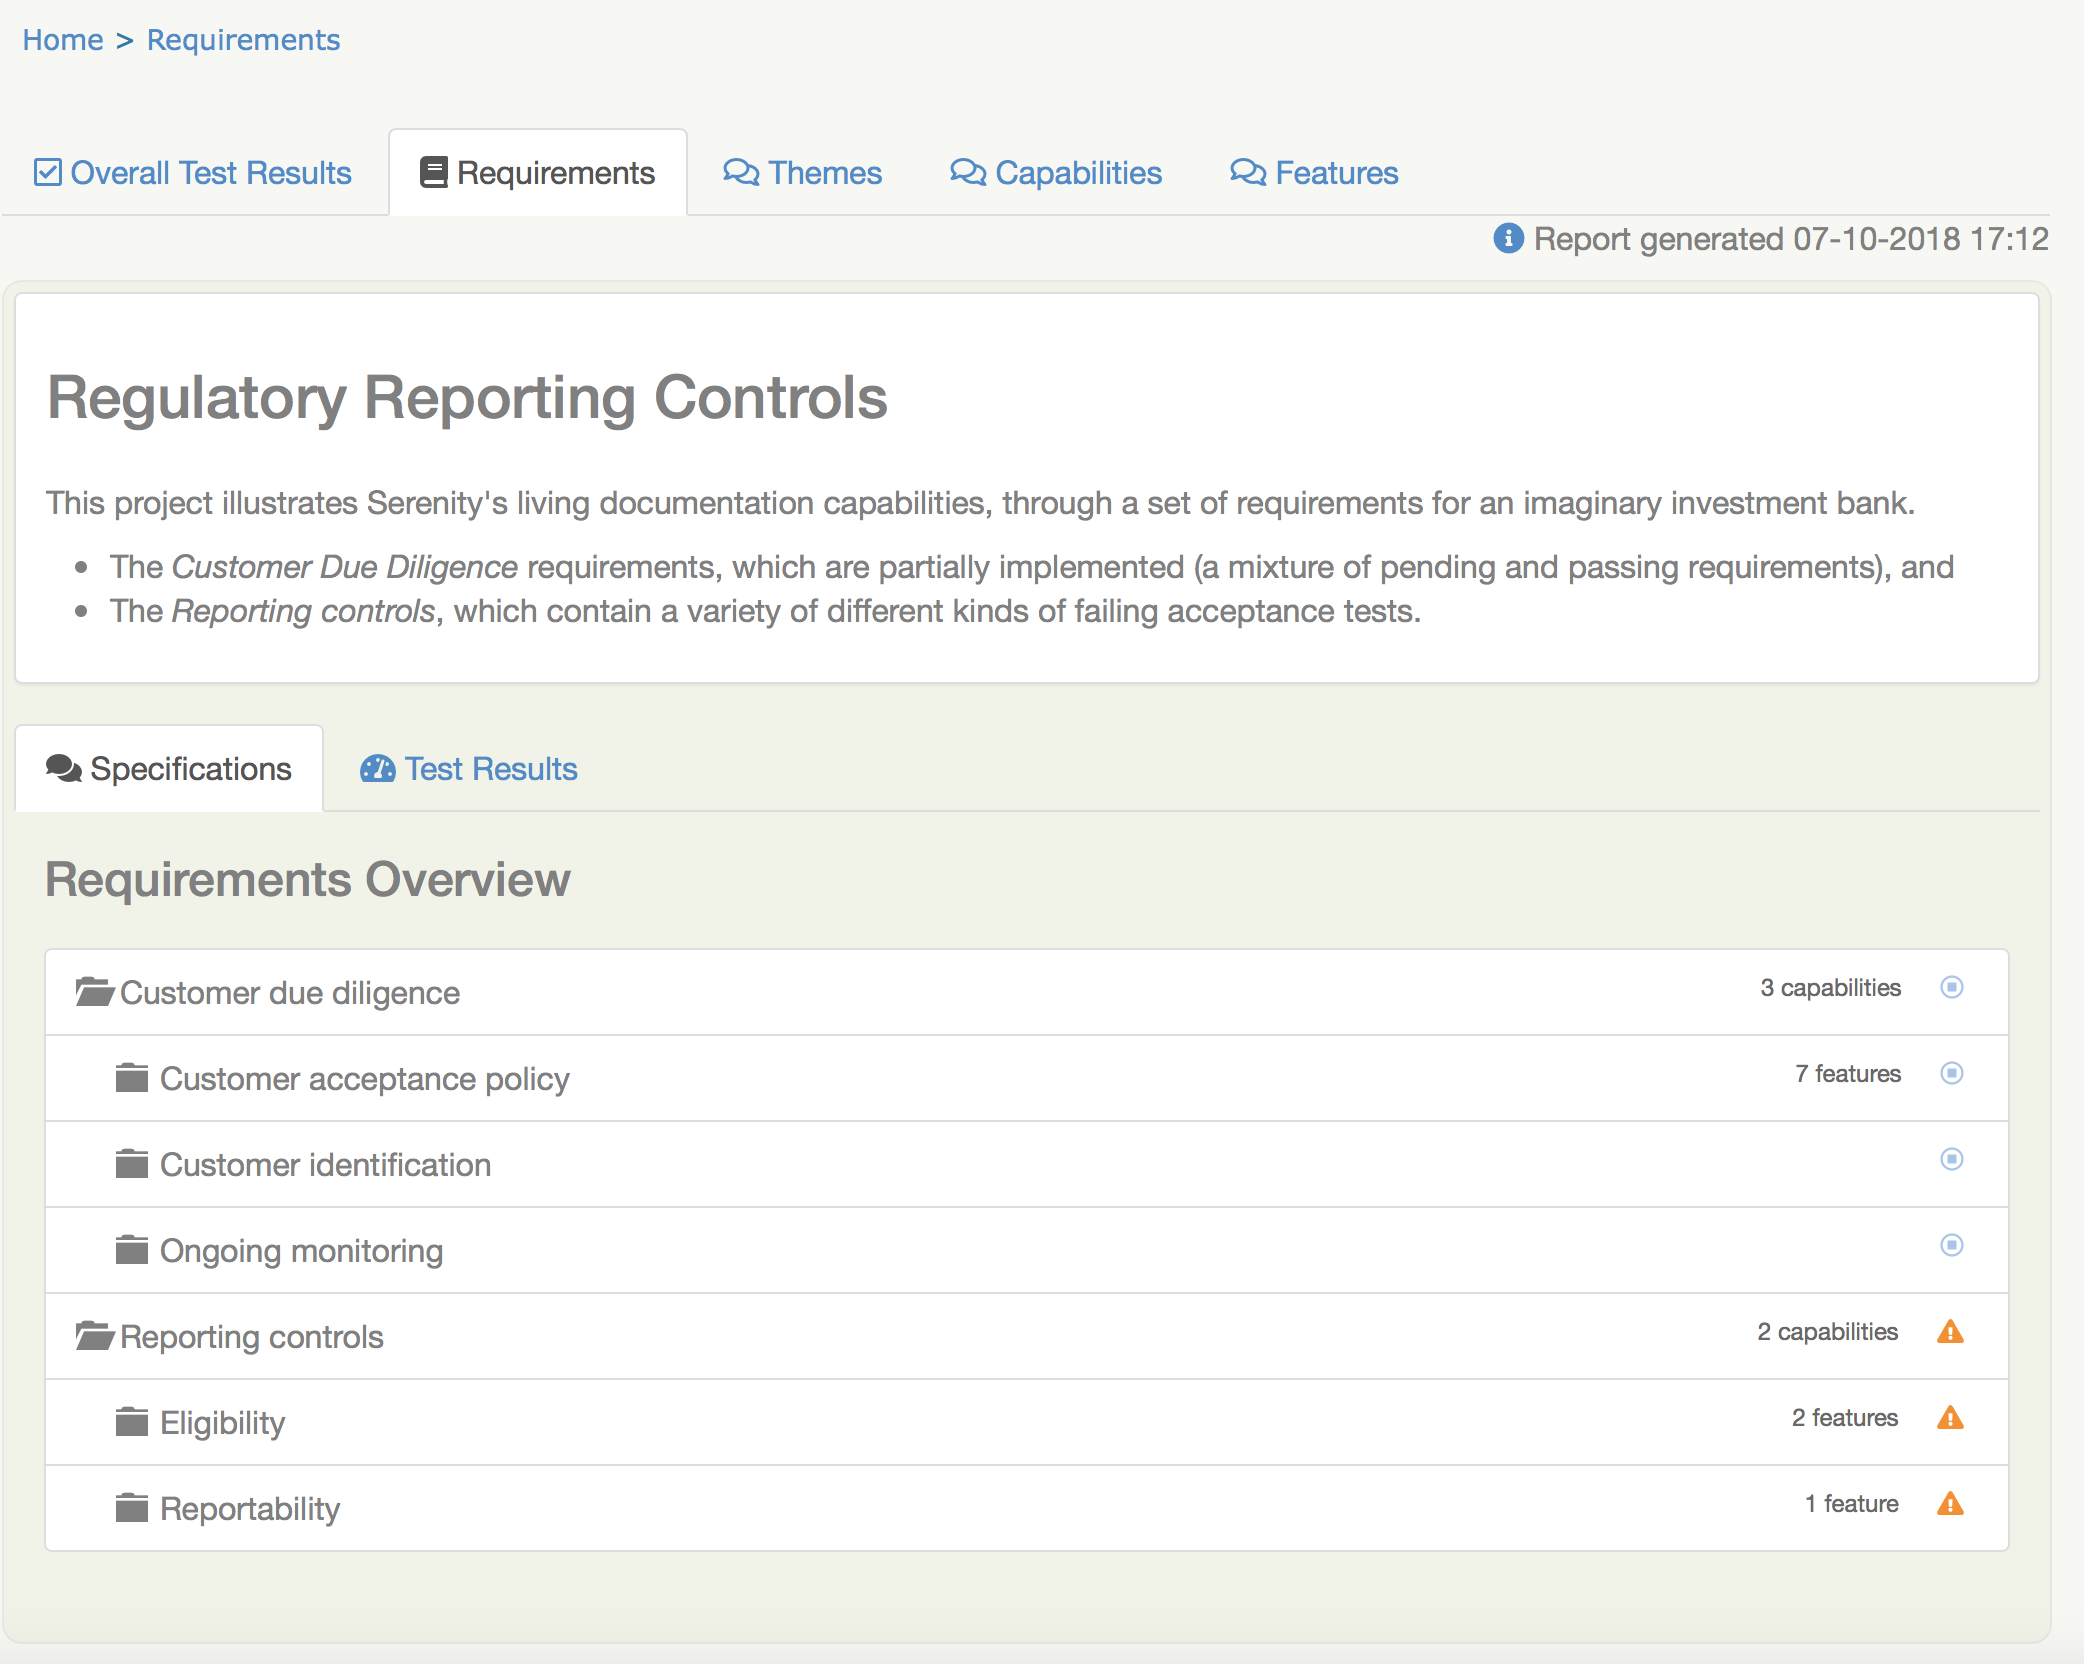This screenshot has width=2084, height=1664.
Task: Click the checkbox icon on Overall Test Results
Action: pyautogui.click(x=47, y=171)
